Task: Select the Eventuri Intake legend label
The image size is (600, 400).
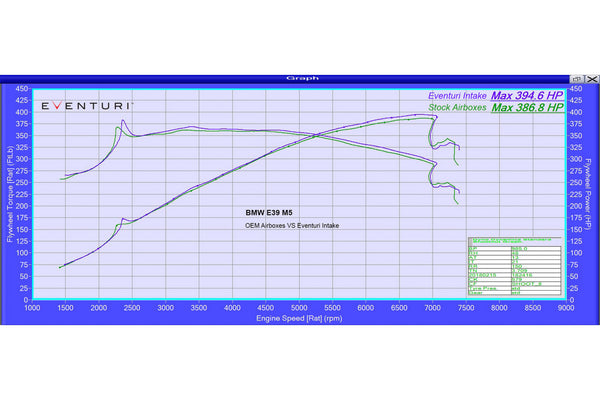Action: point(457,96)
